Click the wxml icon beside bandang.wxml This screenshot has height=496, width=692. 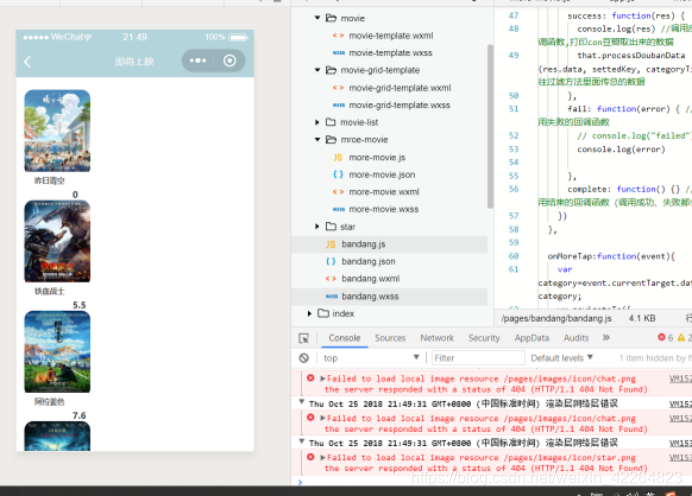pyautogui.click(x=331, y=278)
